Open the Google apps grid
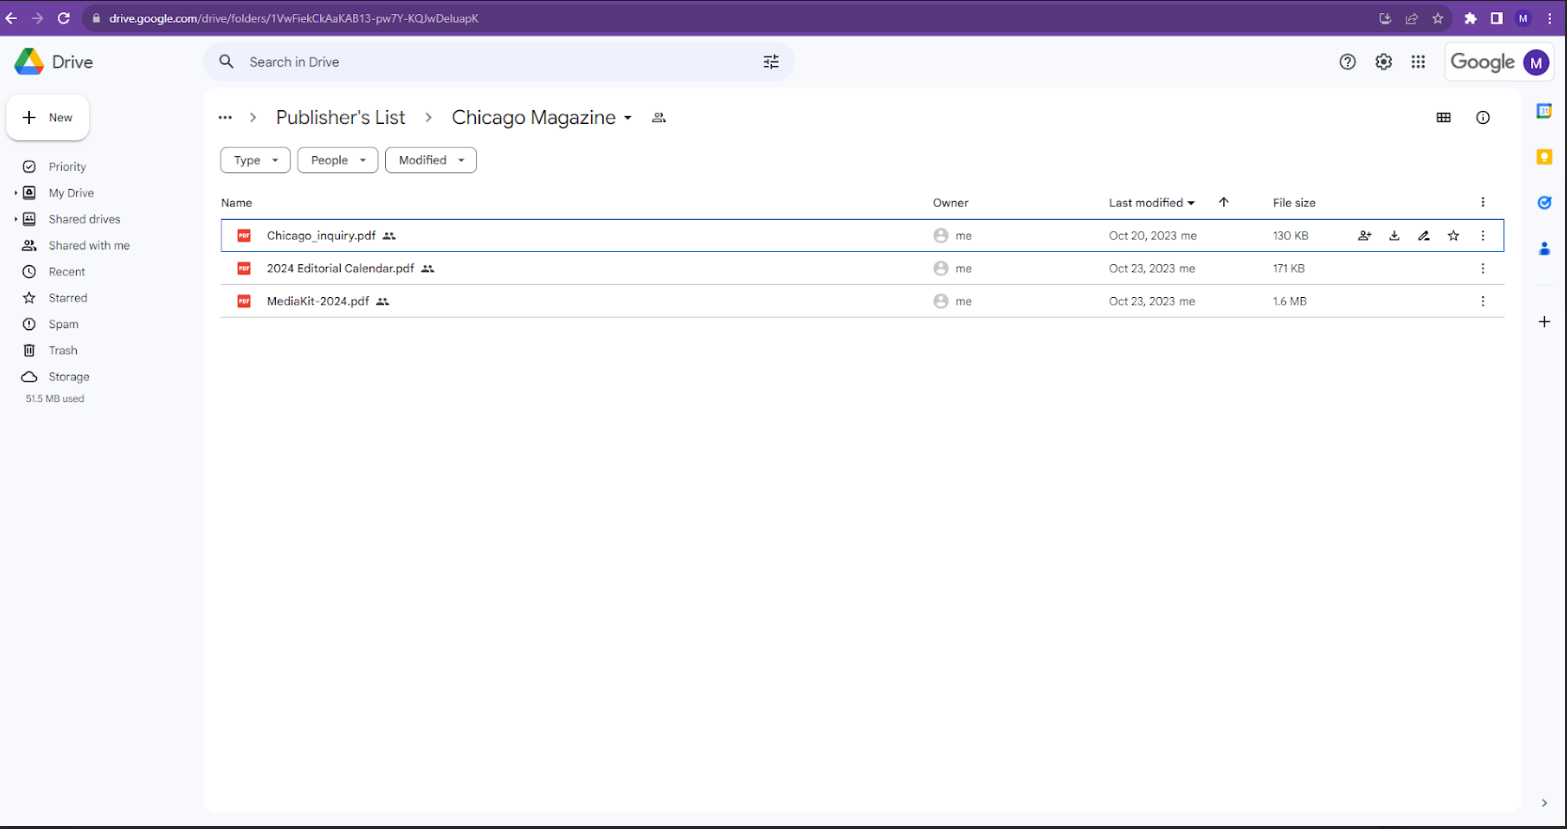Viewport: 1567px width, 829px height. coord(1418,62)
